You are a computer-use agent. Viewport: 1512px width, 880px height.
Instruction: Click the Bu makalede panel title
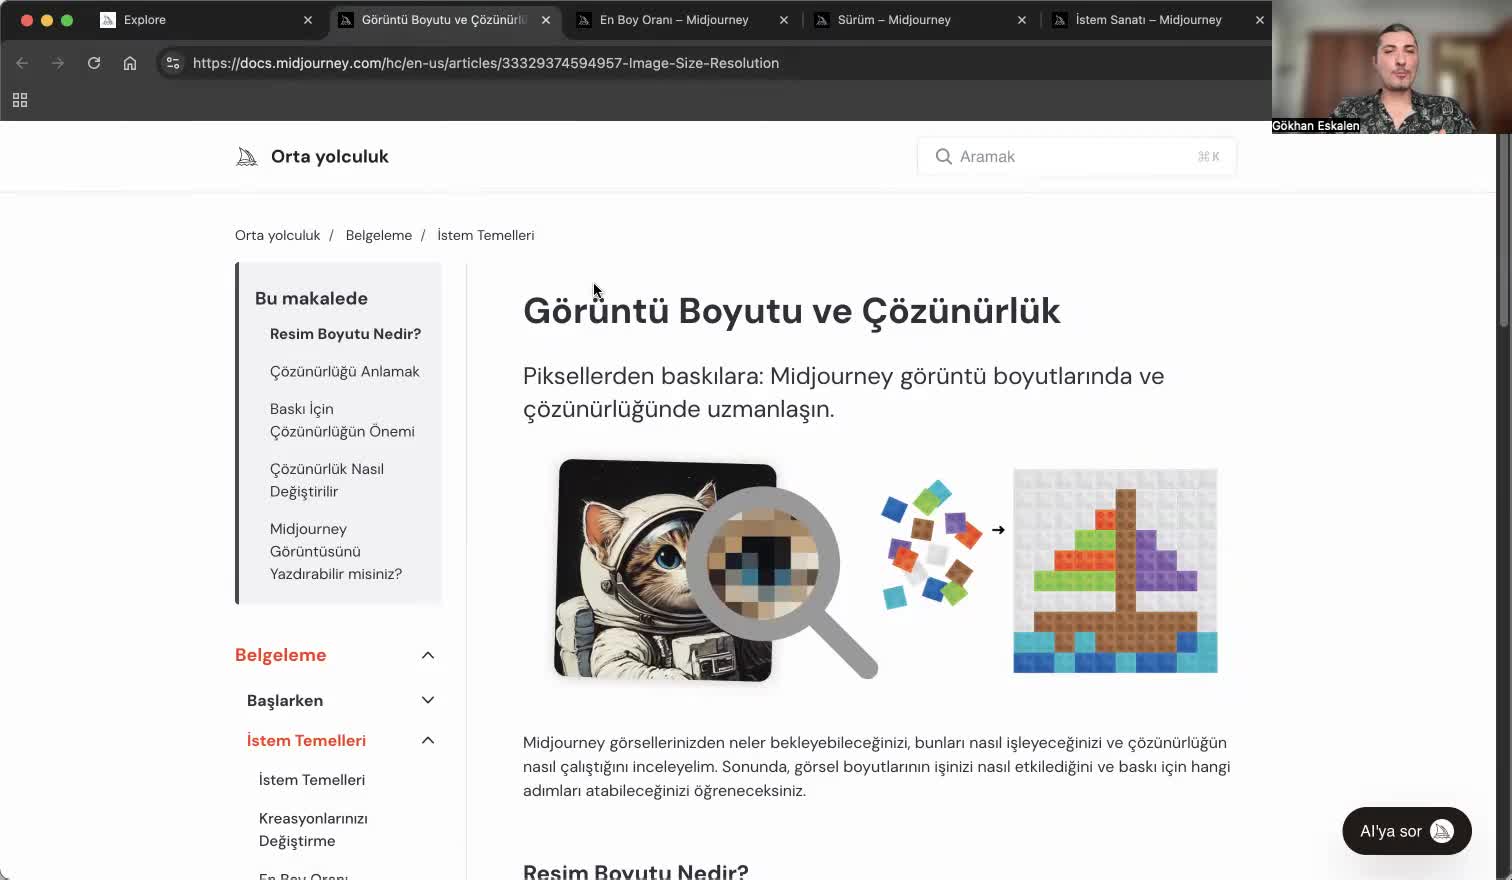pos(311,299)
